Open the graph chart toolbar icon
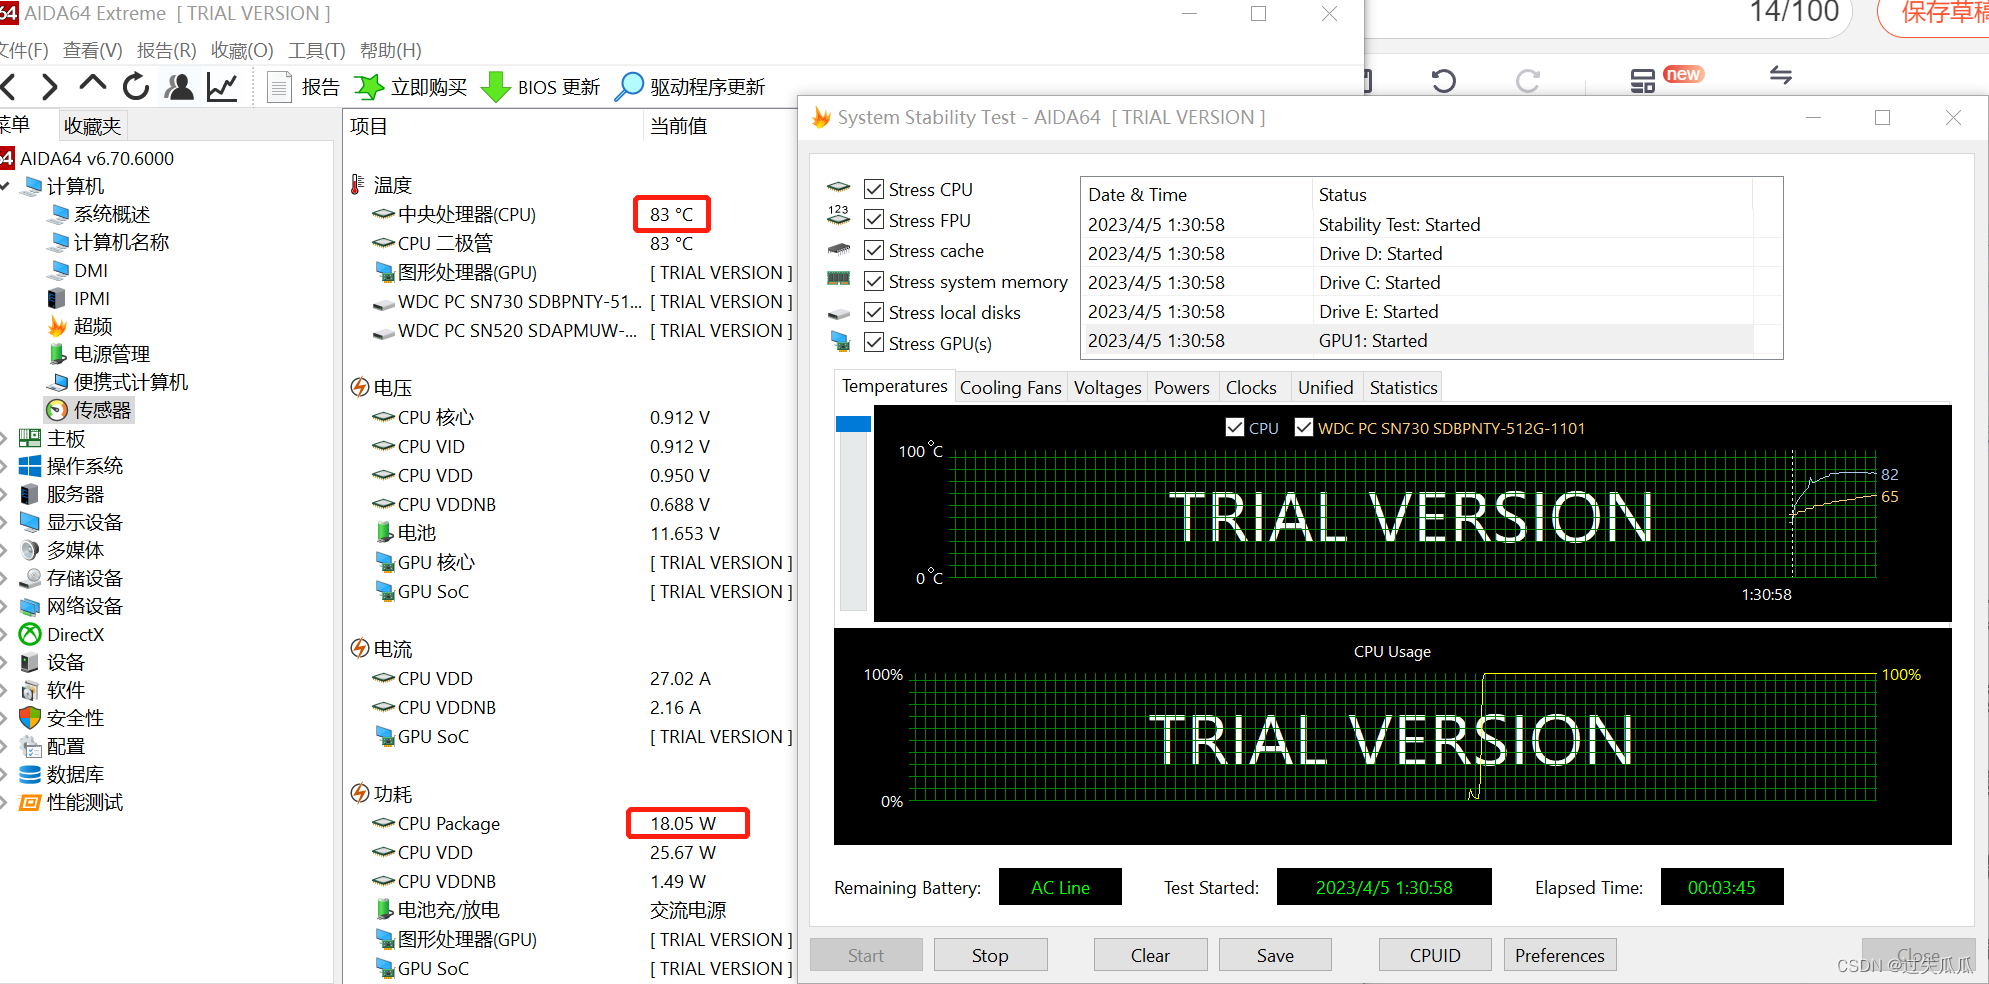The image size is (1989, 984). pos(222,87)
